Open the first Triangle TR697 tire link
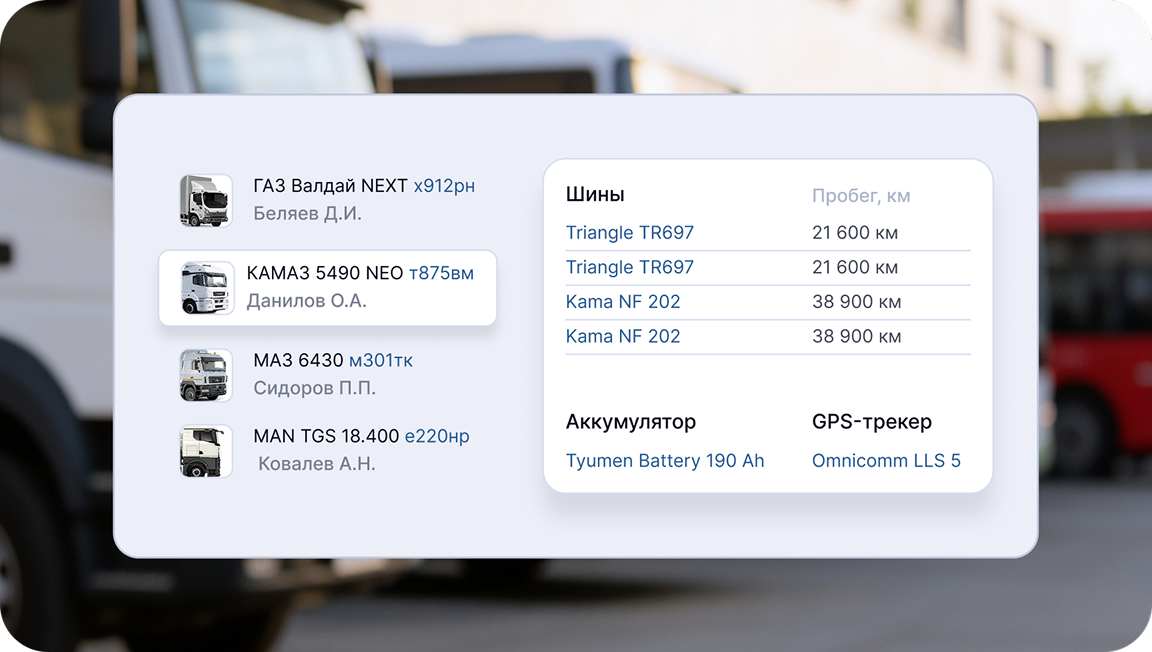Screen dimensions: 1152x652 tap(630, 232)
